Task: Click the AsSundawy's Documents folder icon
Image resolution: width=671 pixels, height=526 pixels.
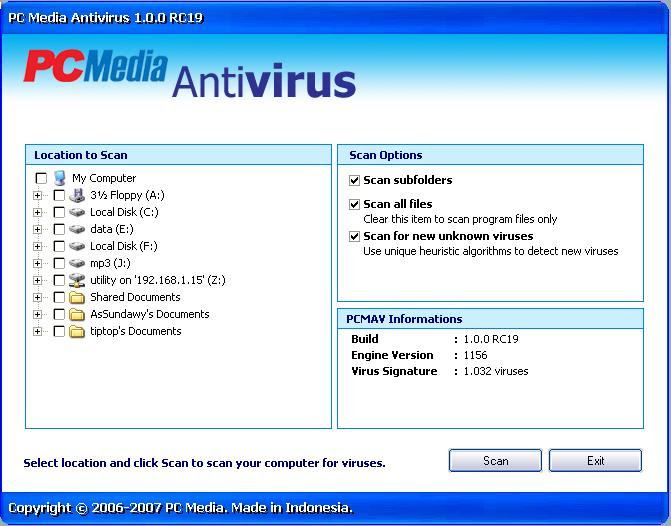Action: point(77,314)
